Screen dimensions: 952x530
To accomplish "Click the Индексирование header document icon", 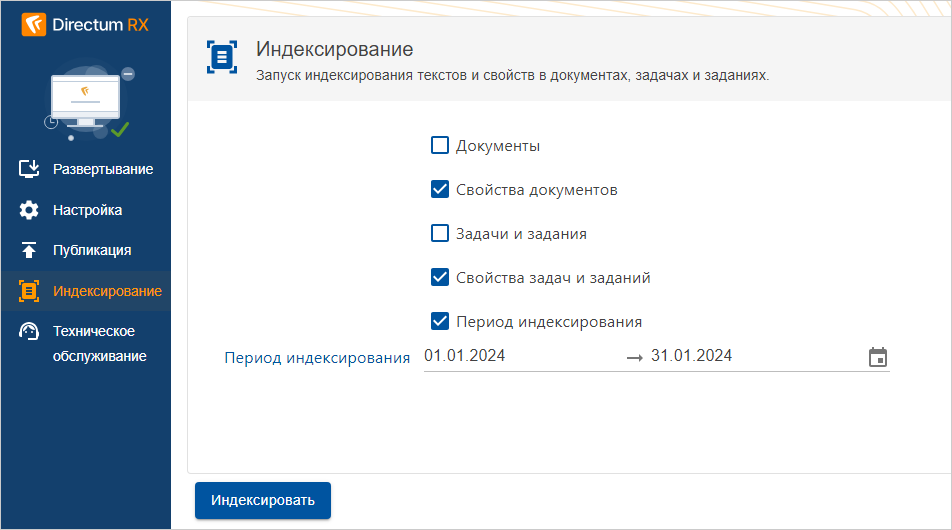I will 222,57.
